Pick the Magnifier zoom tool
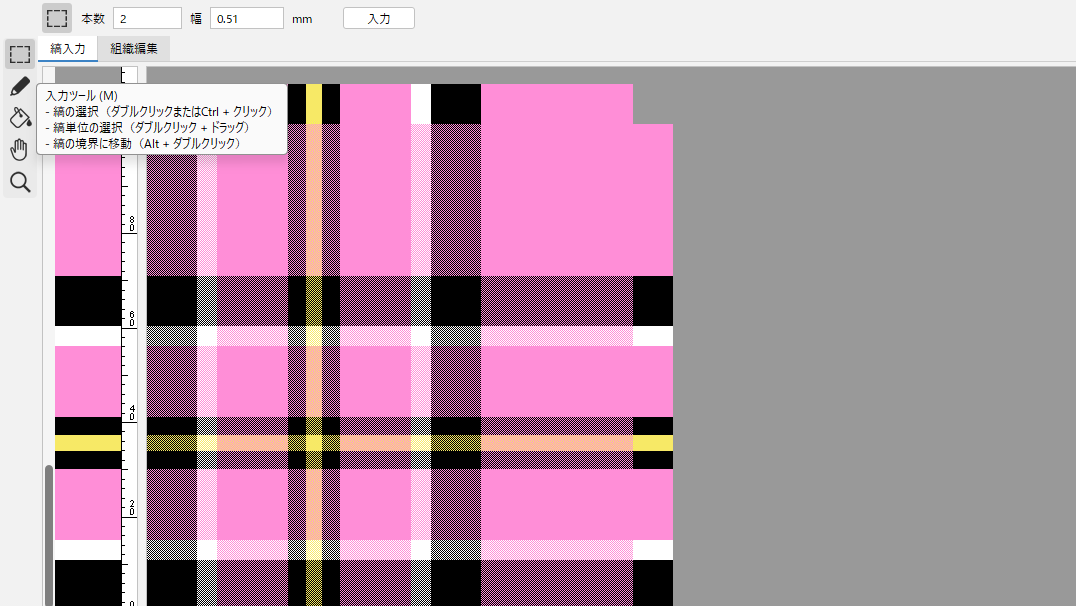This screenshot has width=1076, height=606. pos(20,182)
